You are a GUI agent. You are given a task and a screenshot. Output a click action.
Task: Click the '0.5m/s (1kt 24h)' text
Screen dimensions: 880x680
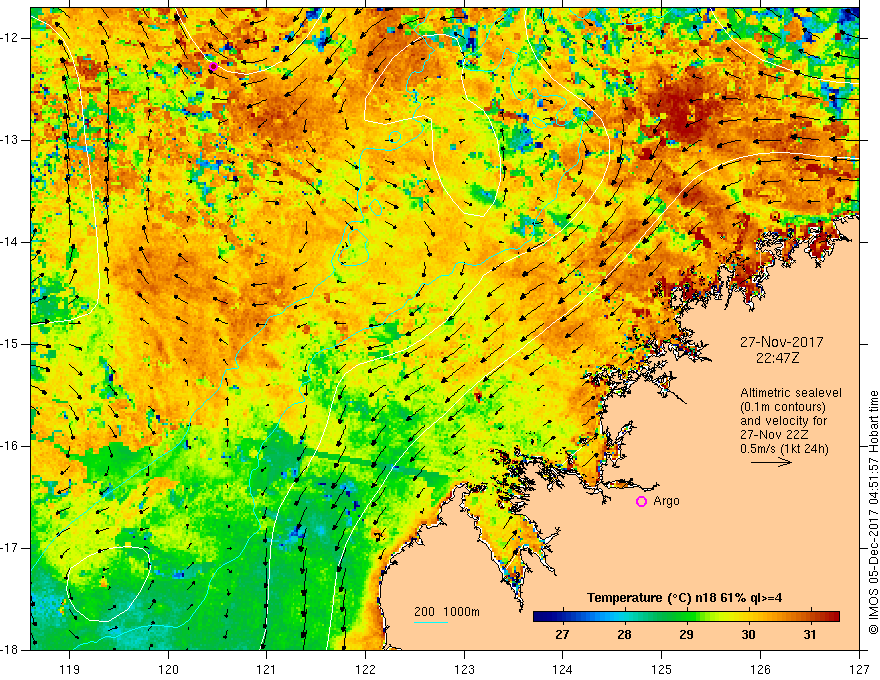784,449
